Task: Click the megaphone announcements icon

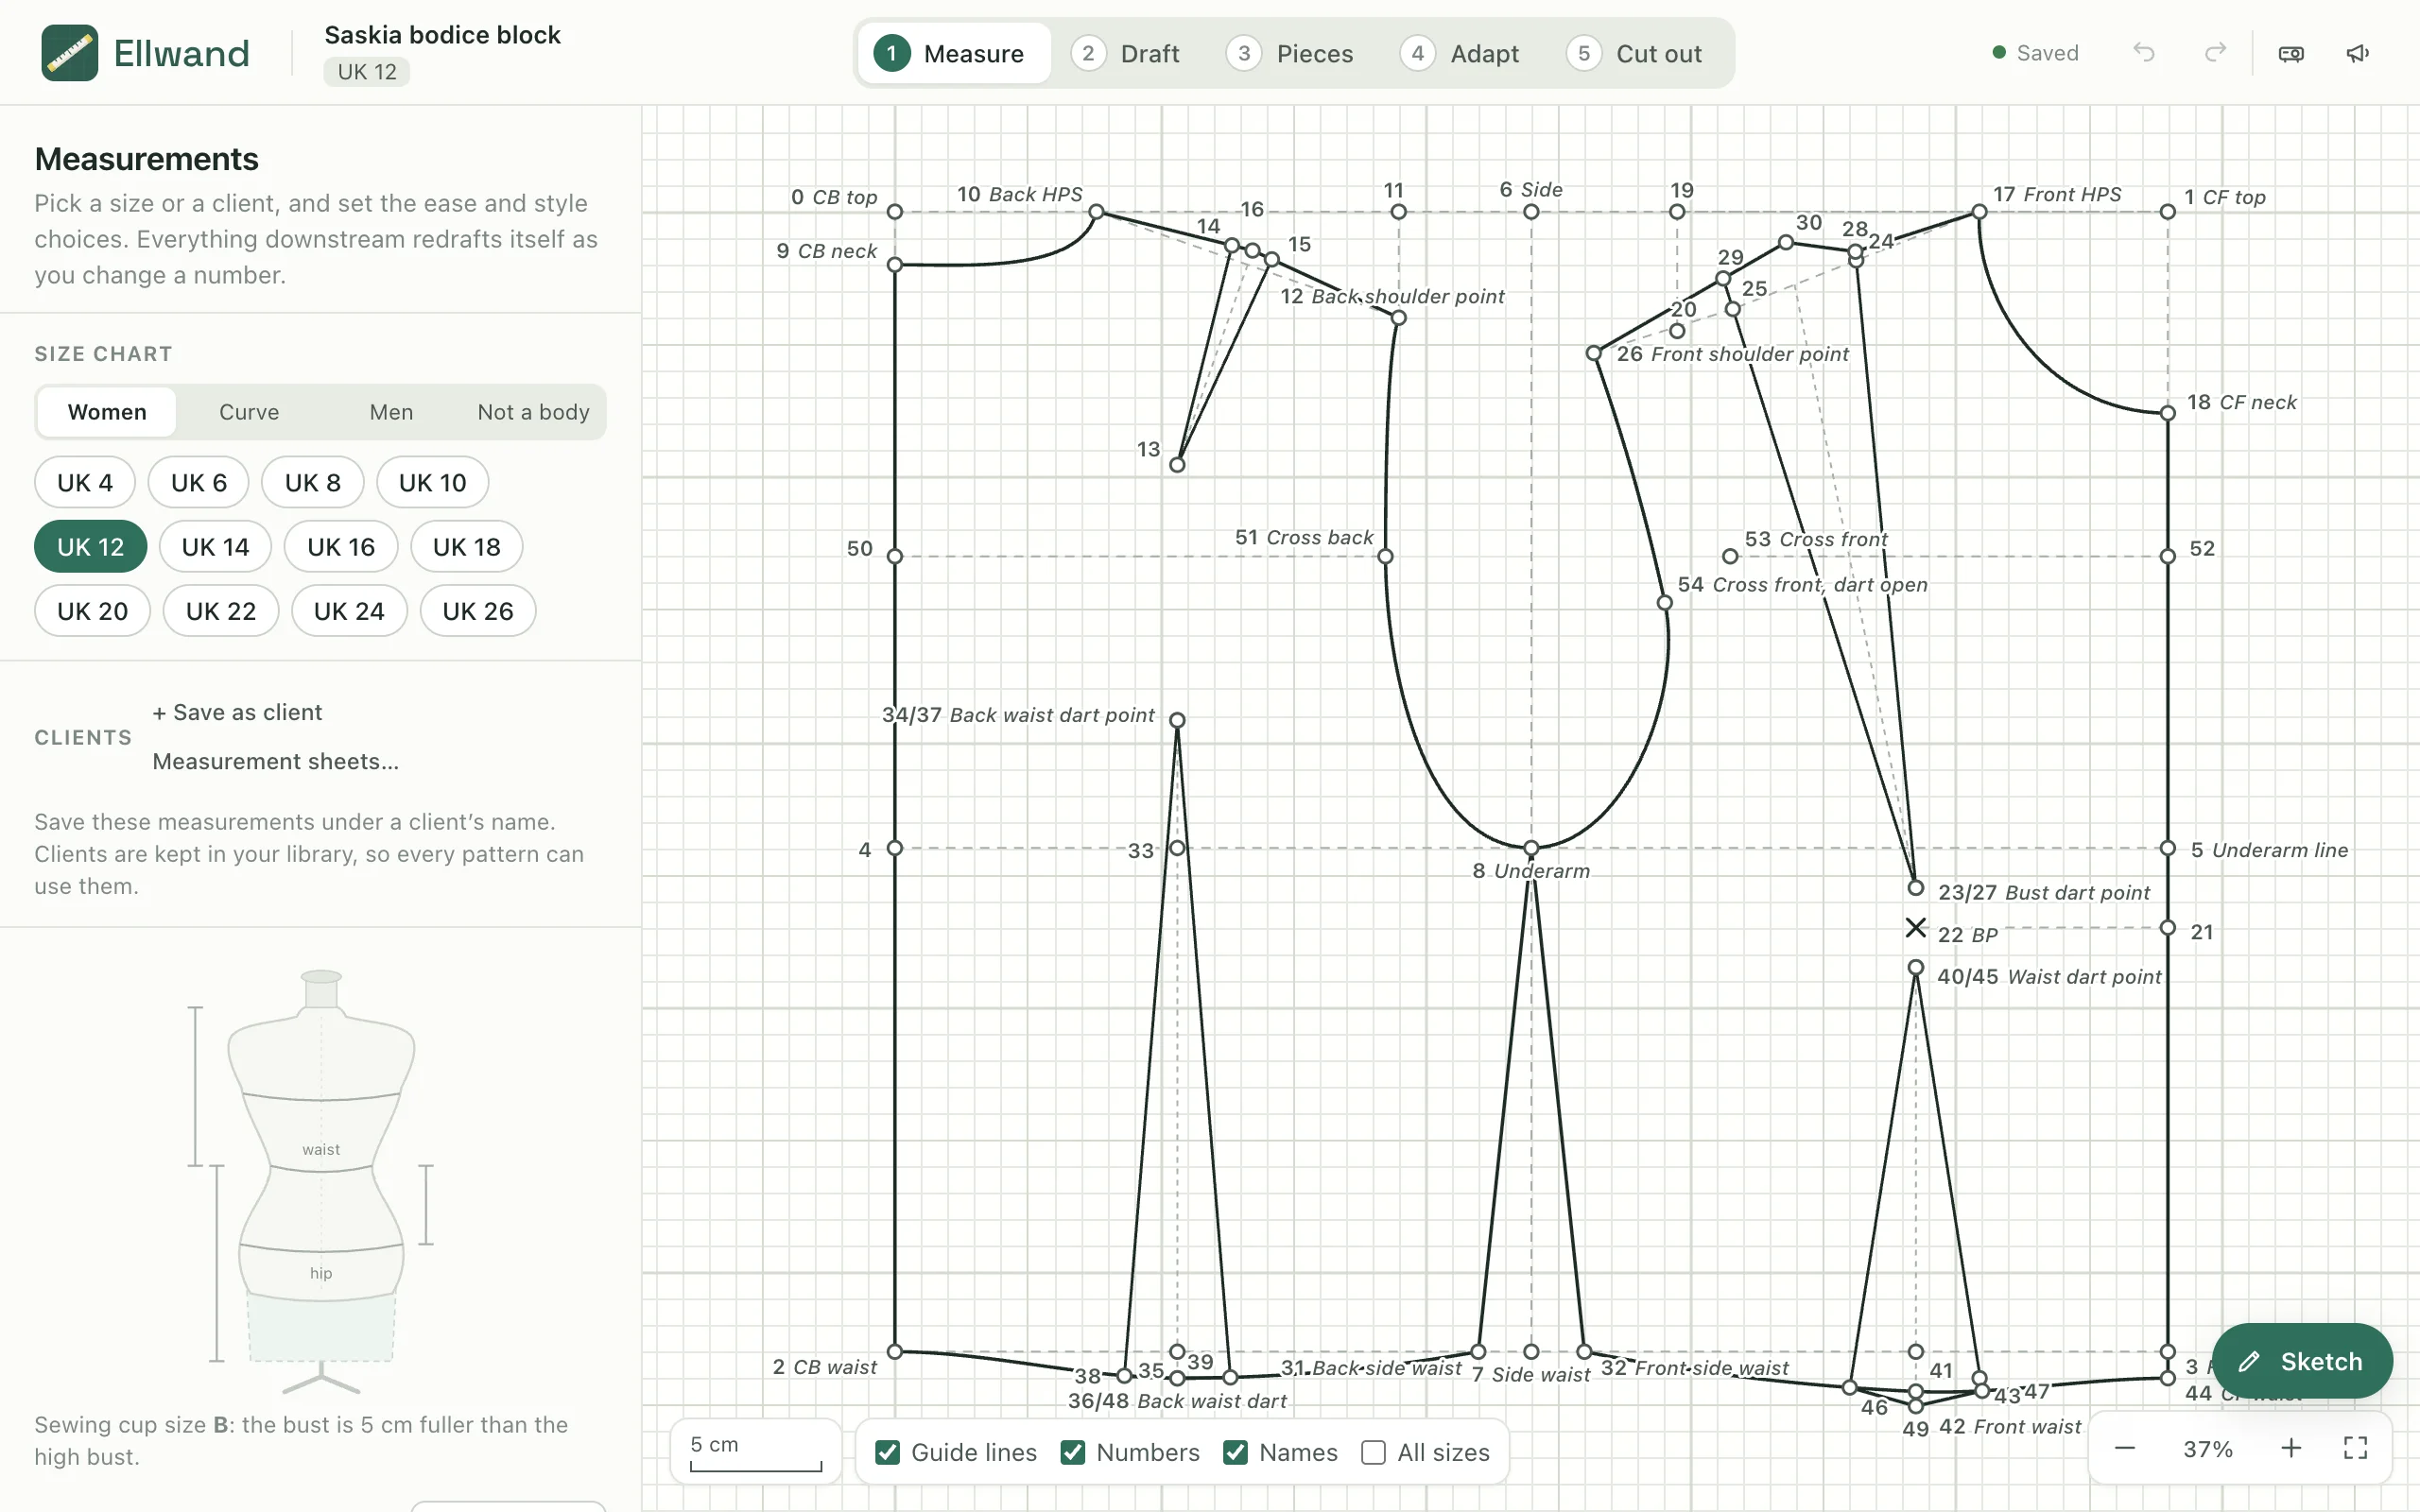Action: [2358, 53]
